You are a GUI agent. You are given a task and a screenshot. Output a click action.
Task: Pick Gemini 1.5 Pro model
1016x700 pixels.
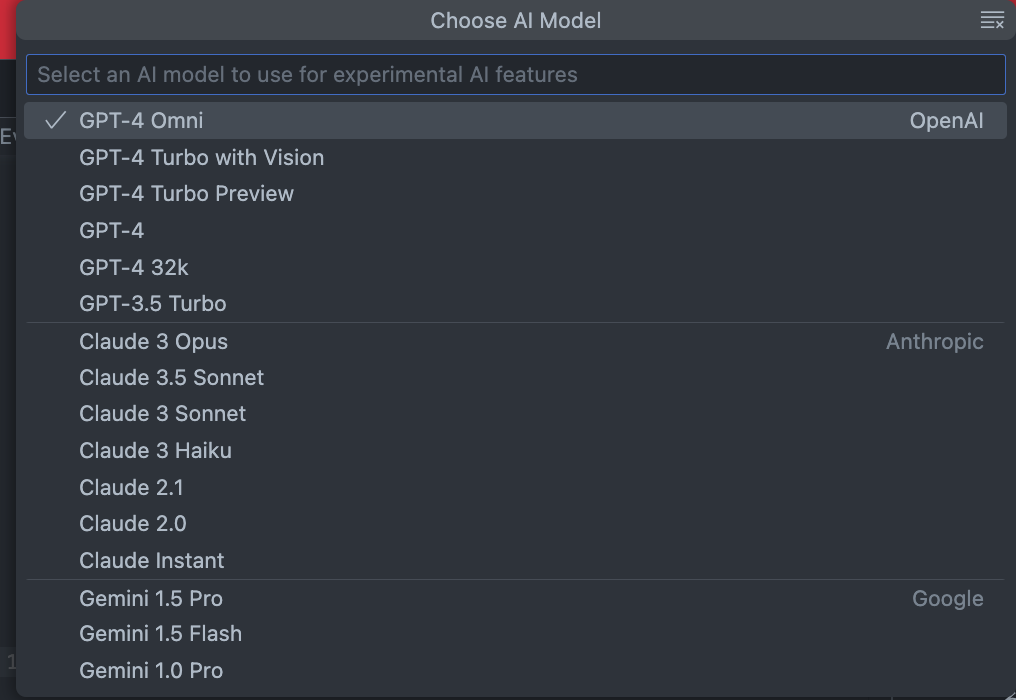(151, 599)
